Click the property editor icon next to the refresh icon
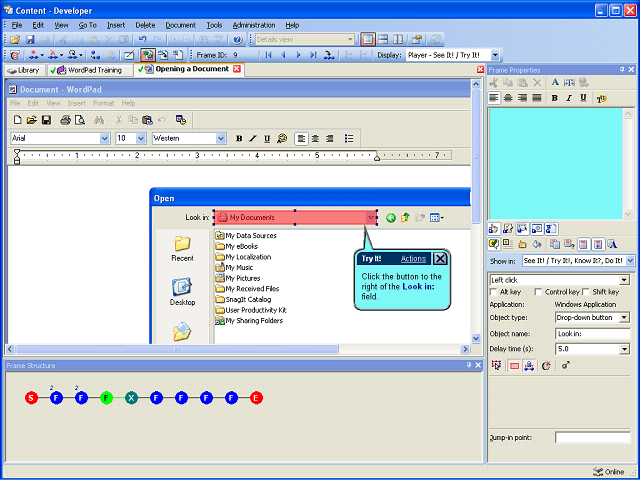 point(416,40)
